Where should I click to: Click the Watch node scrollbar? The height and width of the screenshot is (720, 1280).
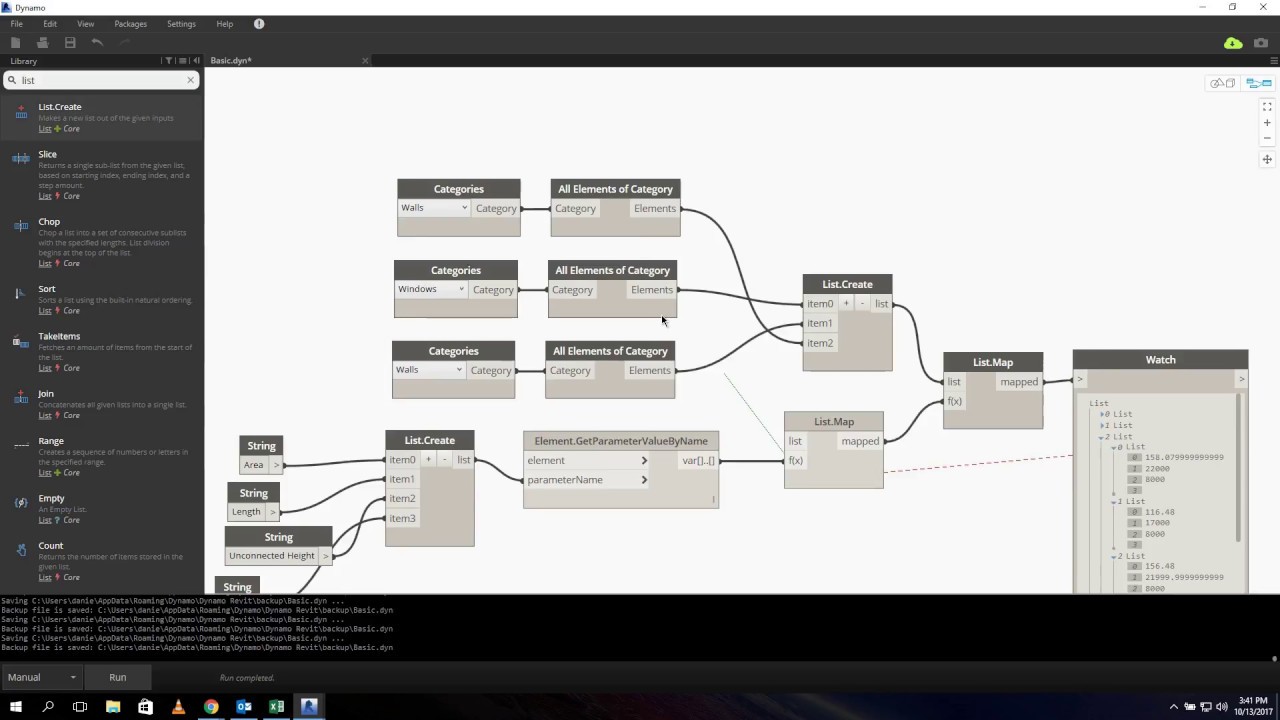pos(1239,470)
